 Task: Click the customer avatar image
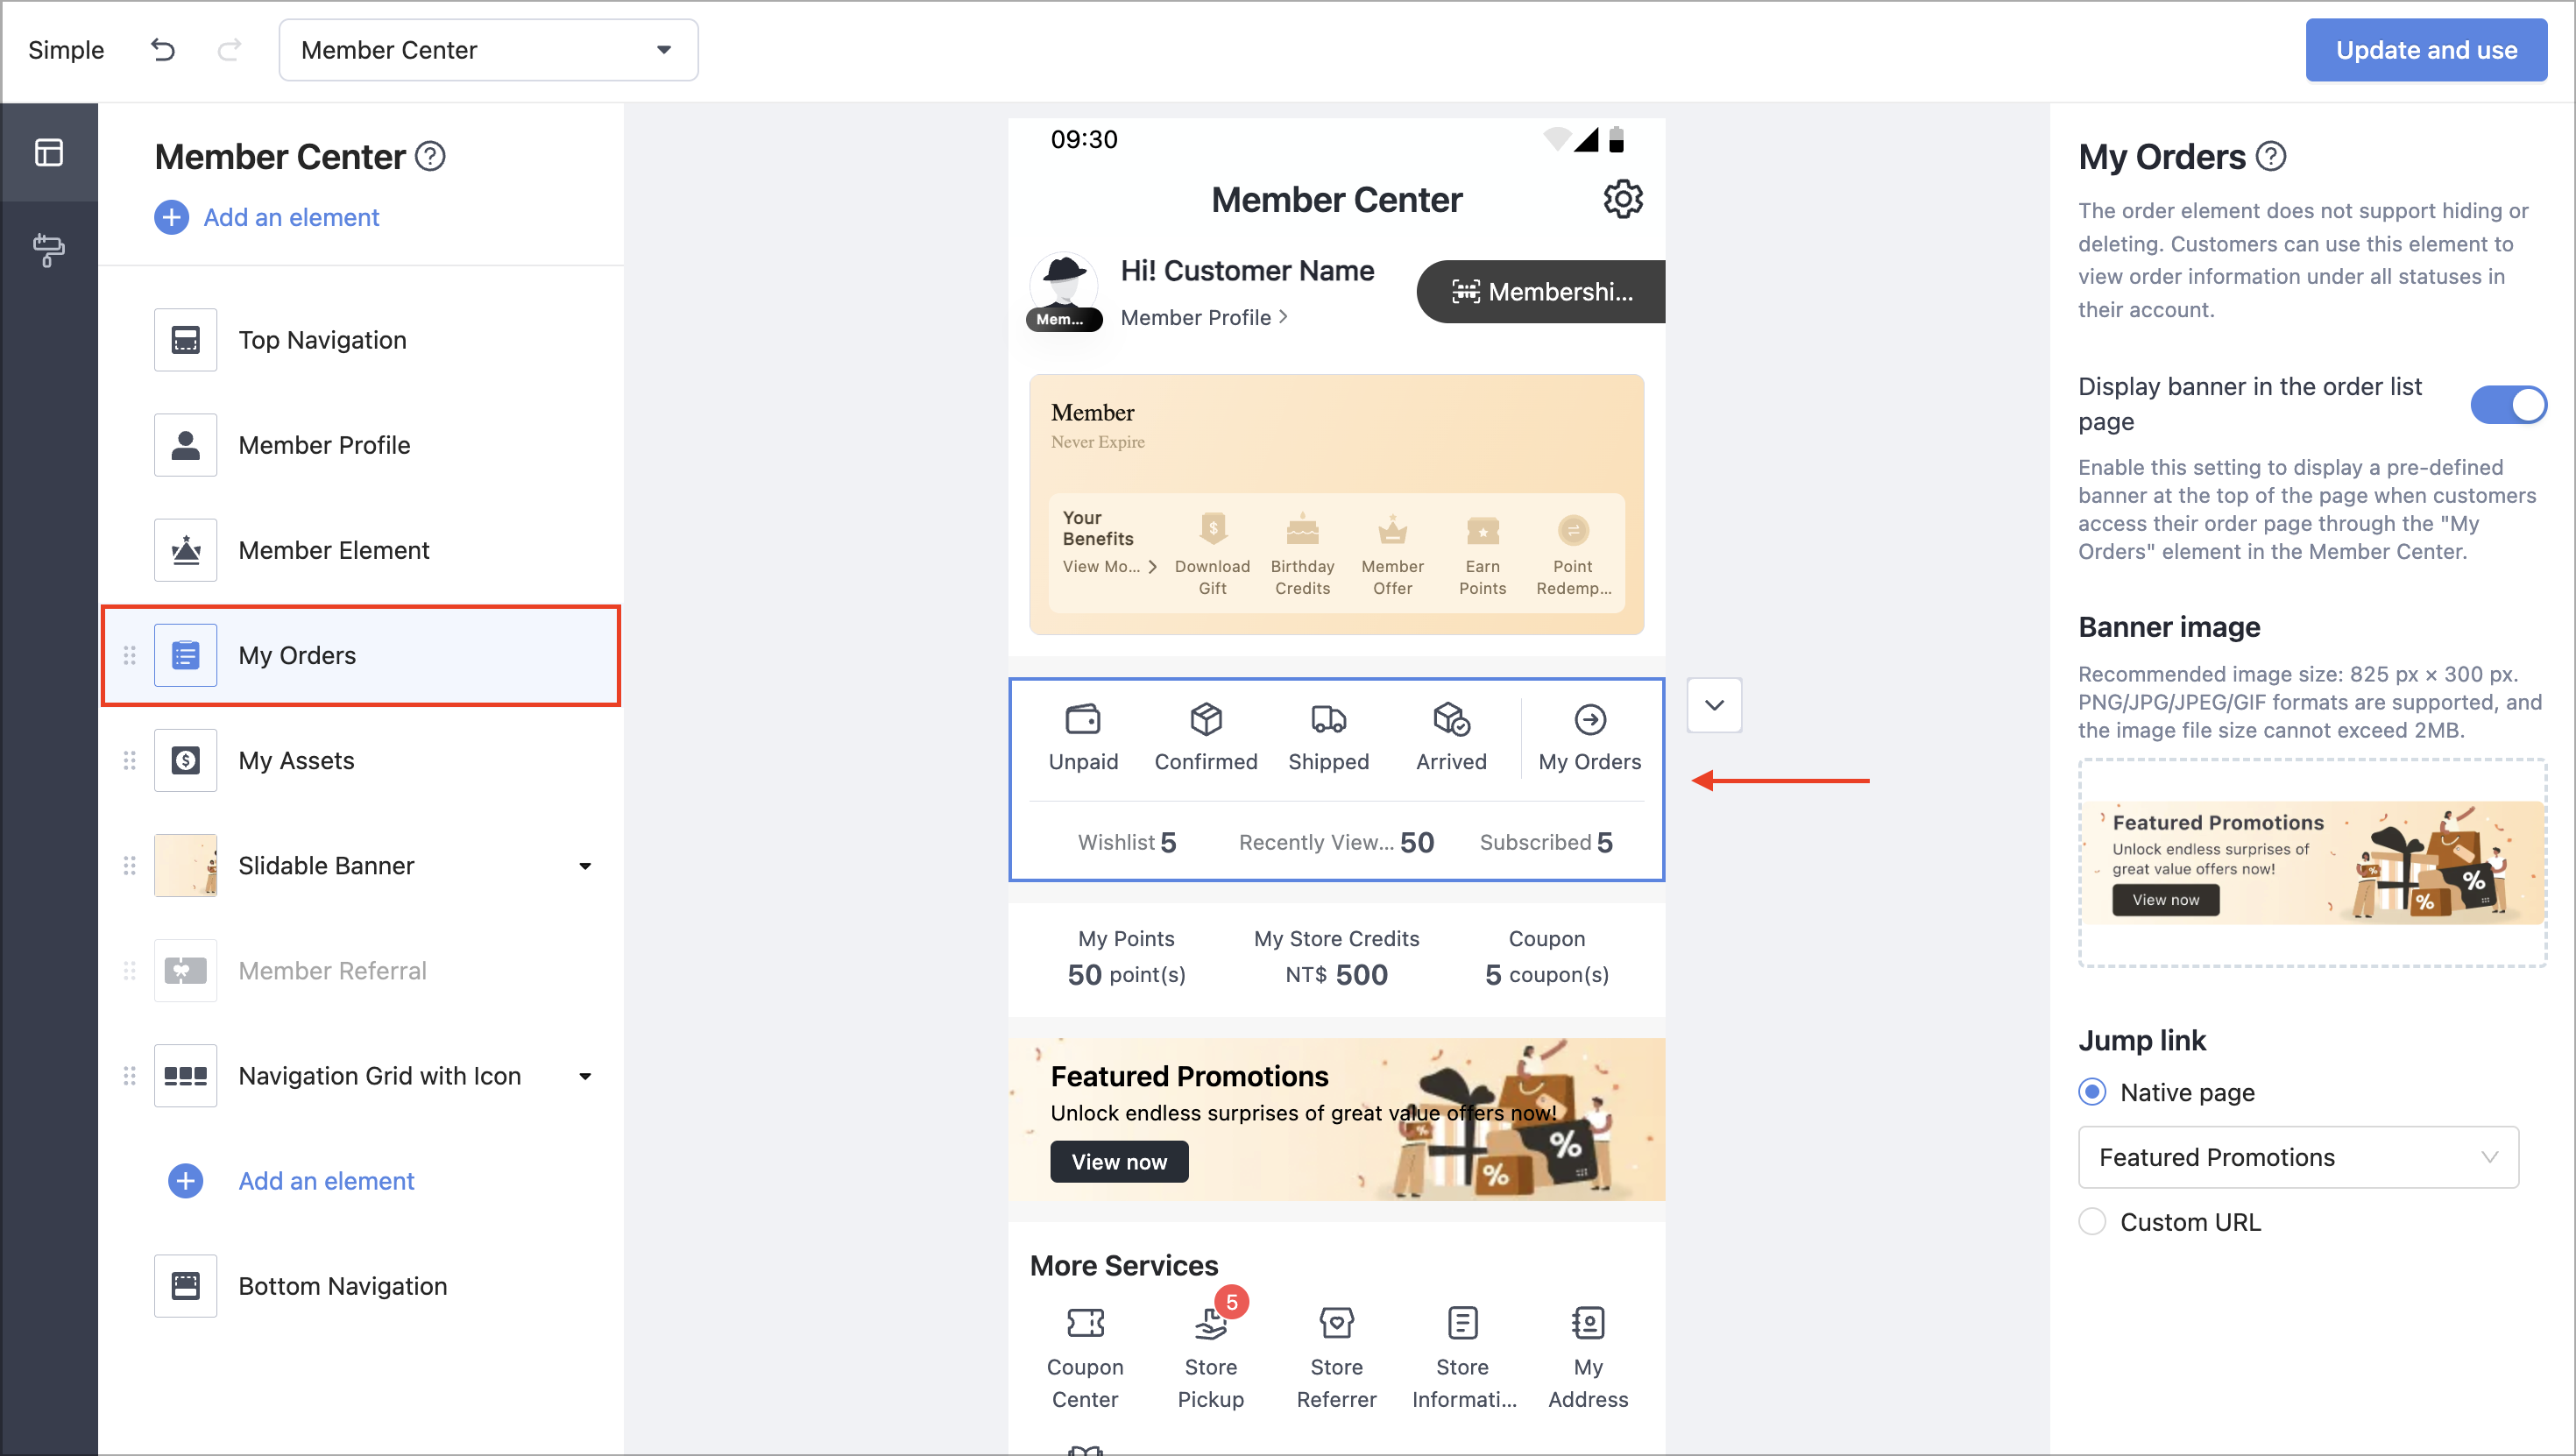(1064, 290)
